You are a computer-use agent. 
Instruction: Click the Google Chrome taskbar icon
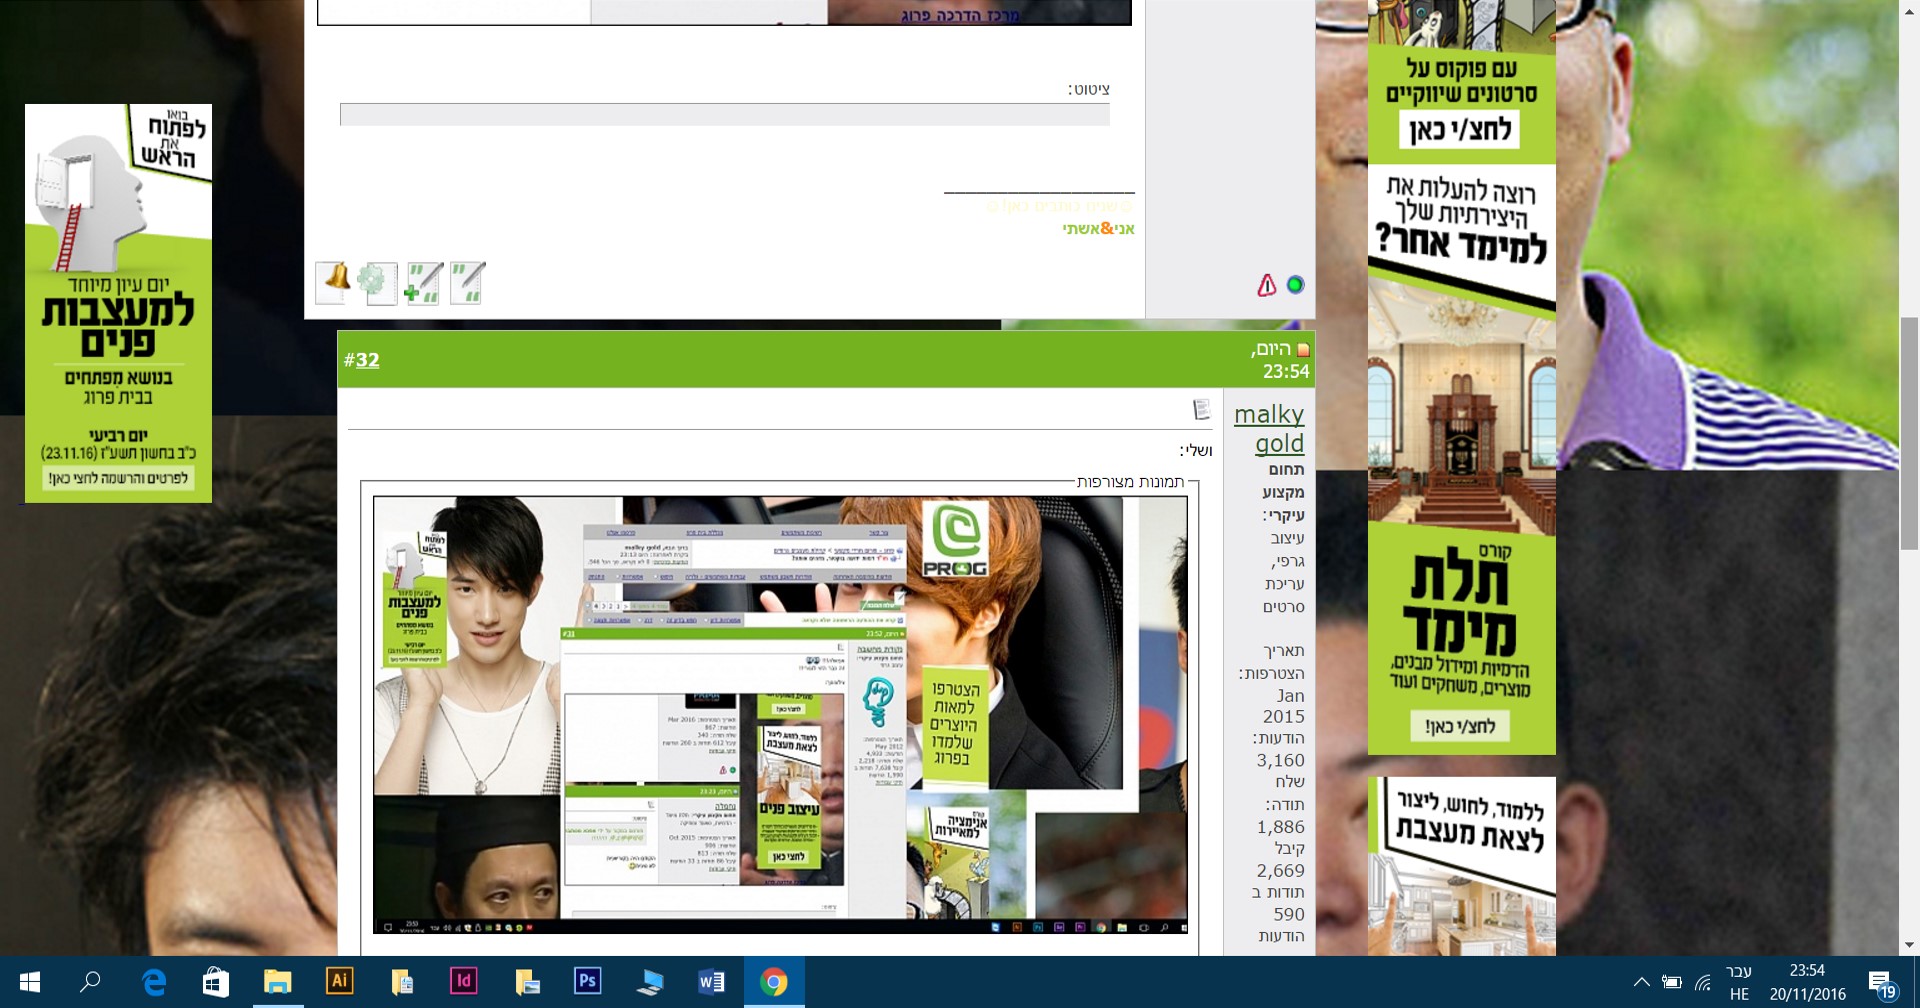(774, 982)
